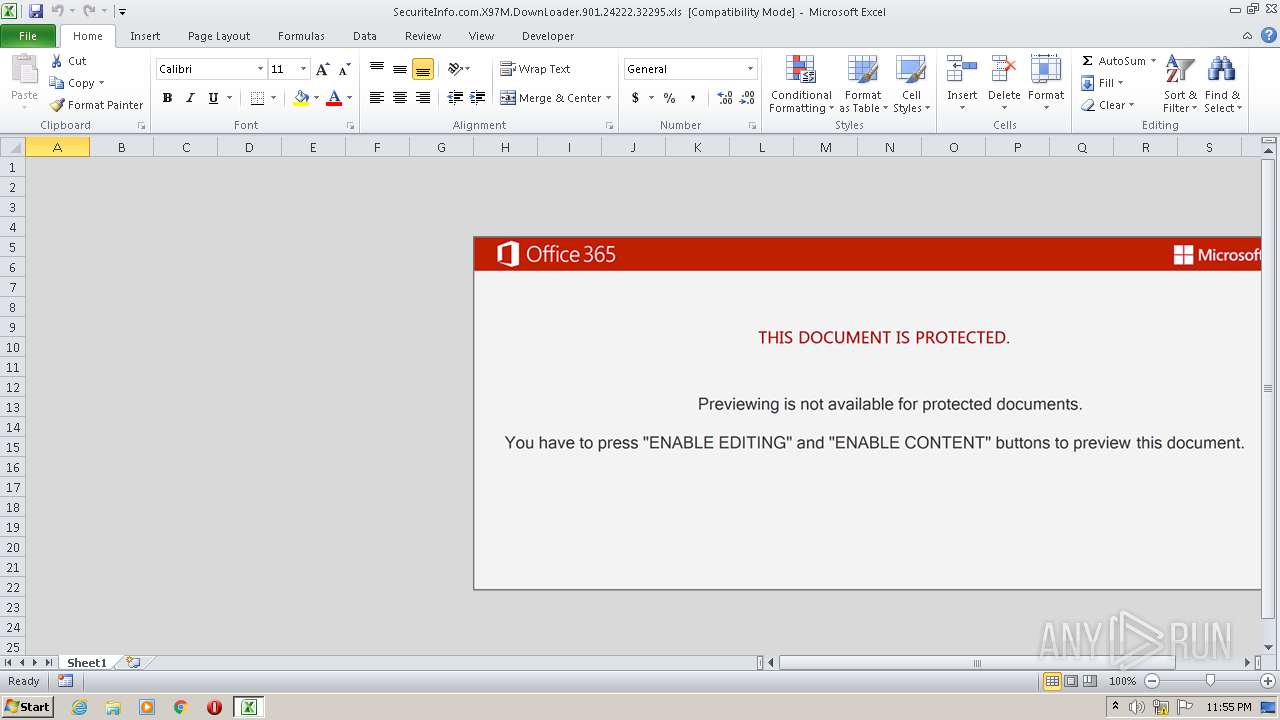1280x720 pixels.
Task: Open the Copy dropdown arrow
Action: 101,83
